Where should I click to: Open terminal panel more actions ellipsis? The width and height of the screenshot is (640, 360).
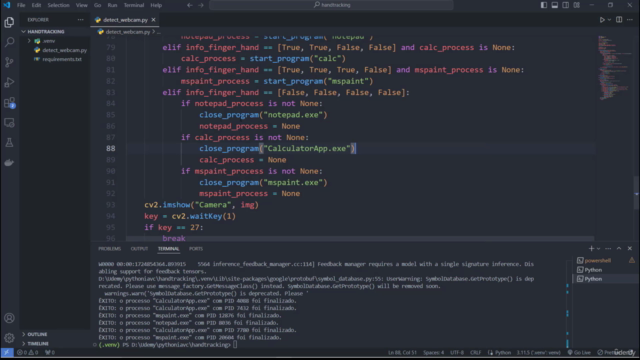[608, 248]
